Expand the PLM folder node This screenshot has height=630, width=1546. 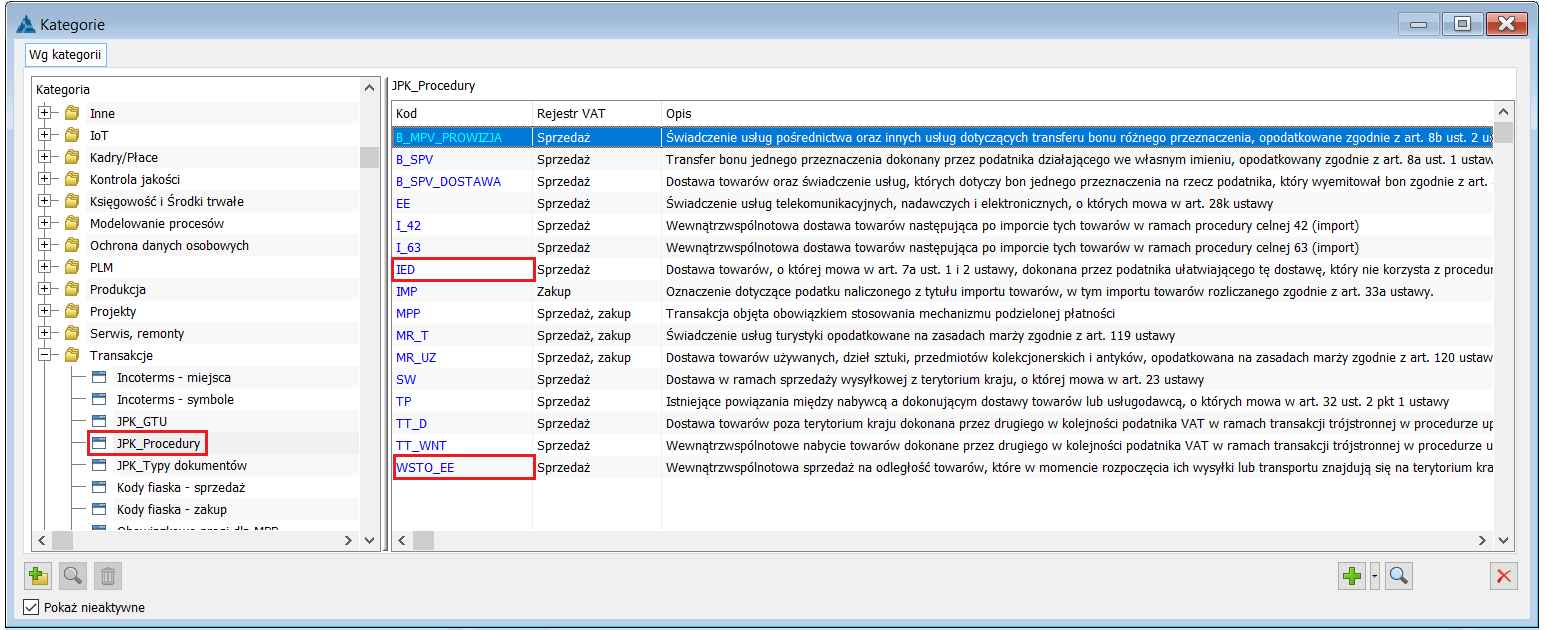pyautogui.click(x=44, y=267)
